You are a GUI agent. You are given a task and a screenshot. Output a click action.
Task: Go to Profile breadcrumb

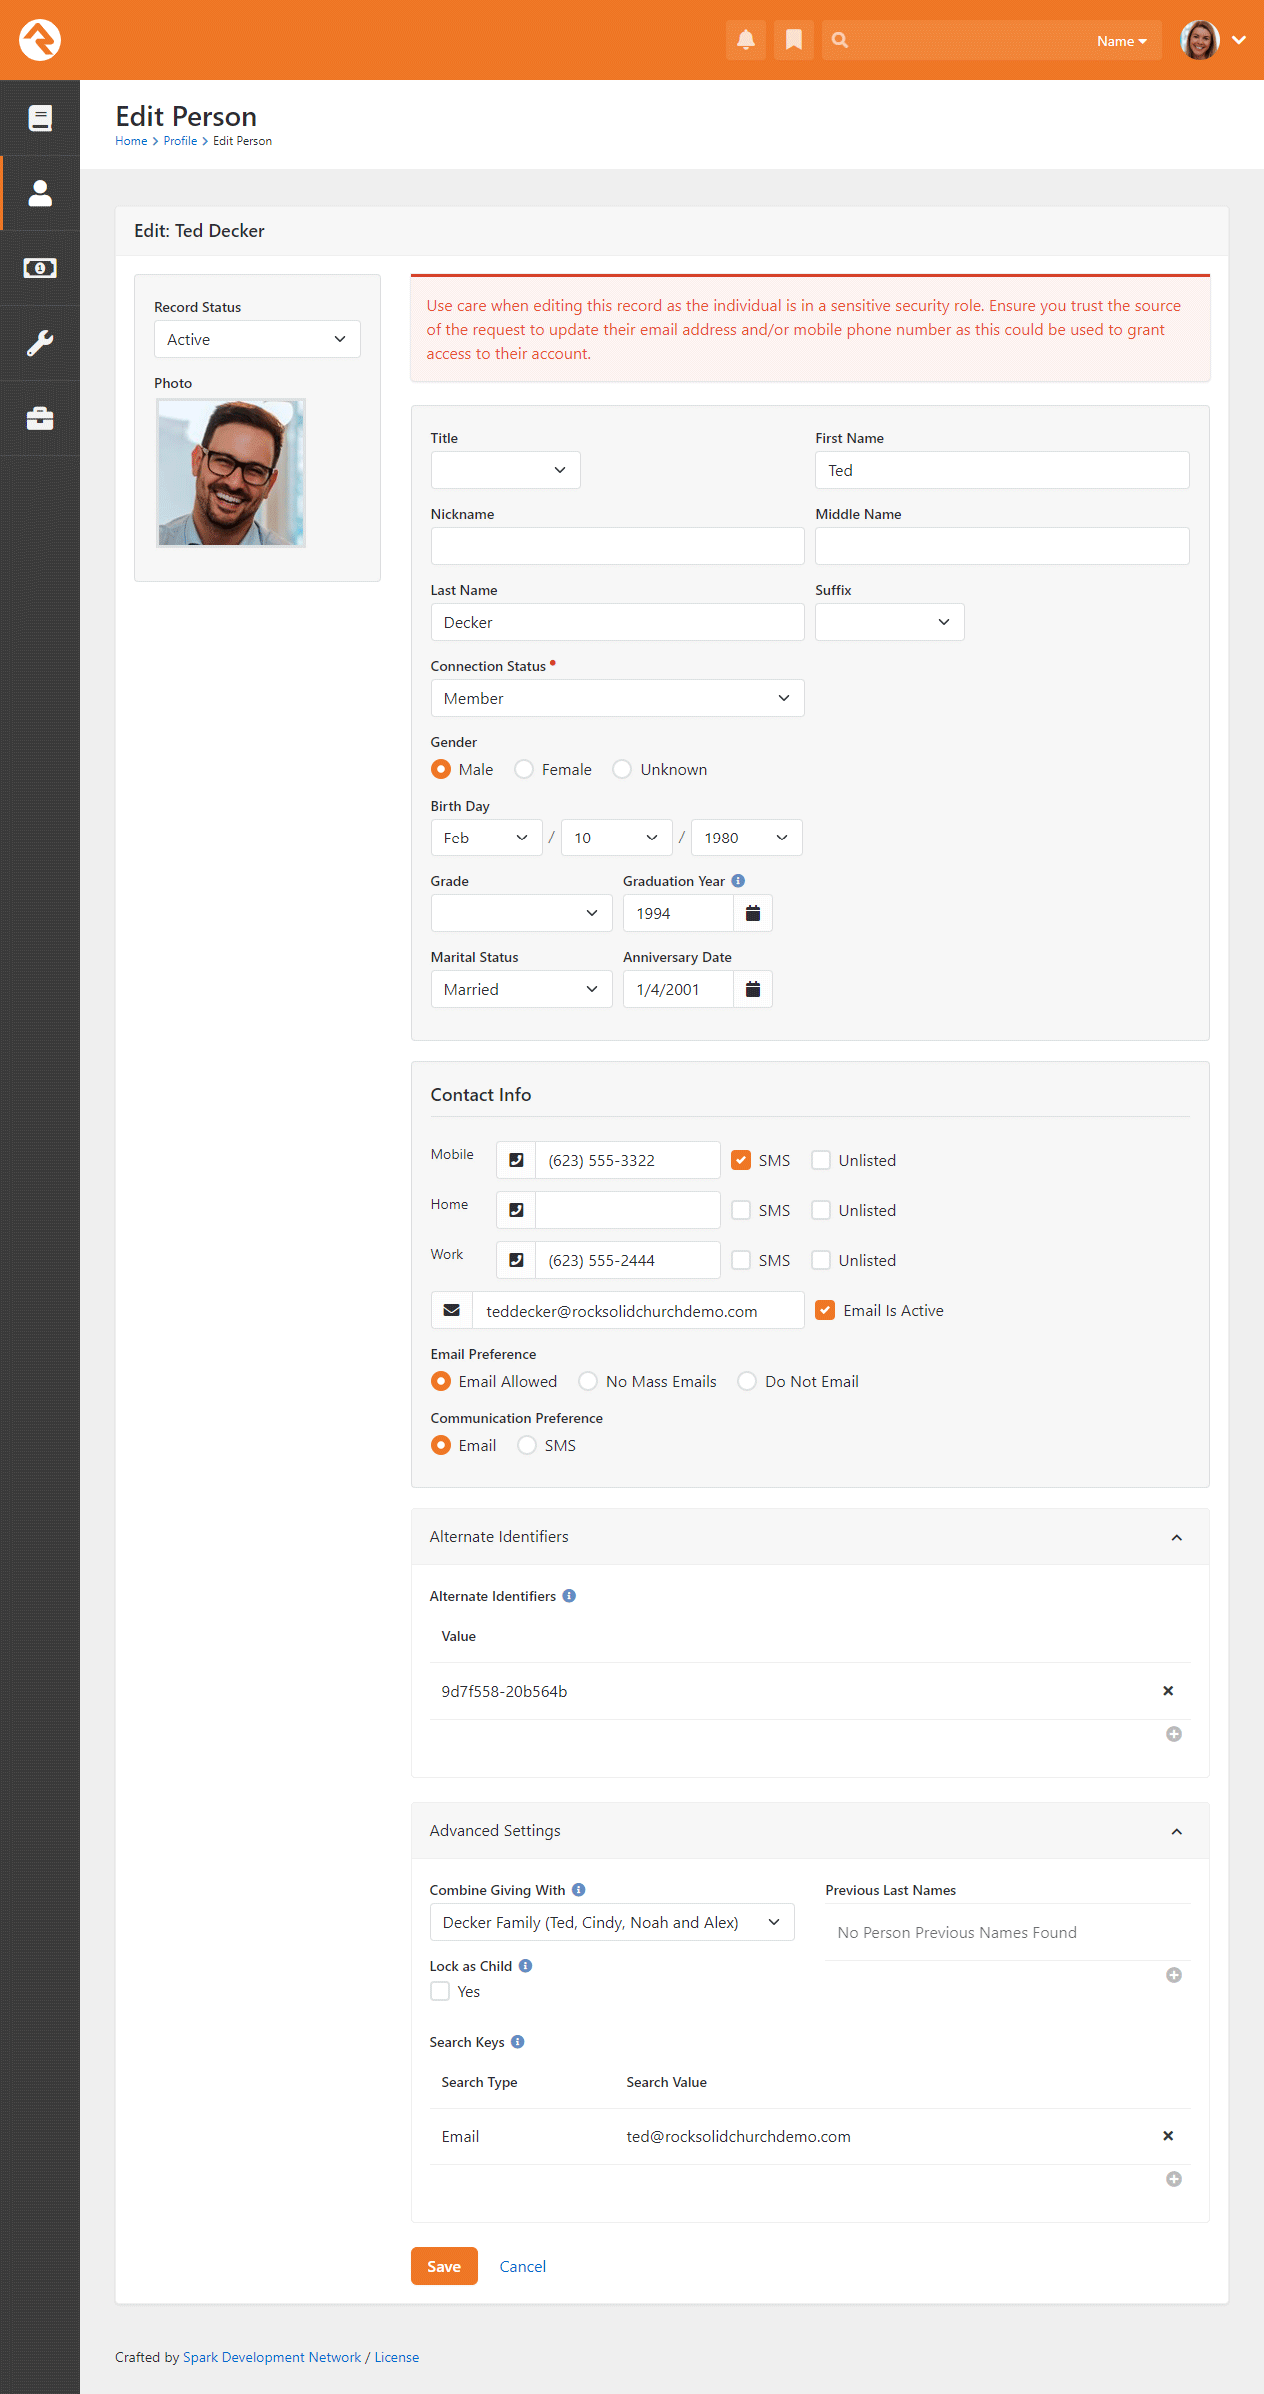[x=180, y=141]
